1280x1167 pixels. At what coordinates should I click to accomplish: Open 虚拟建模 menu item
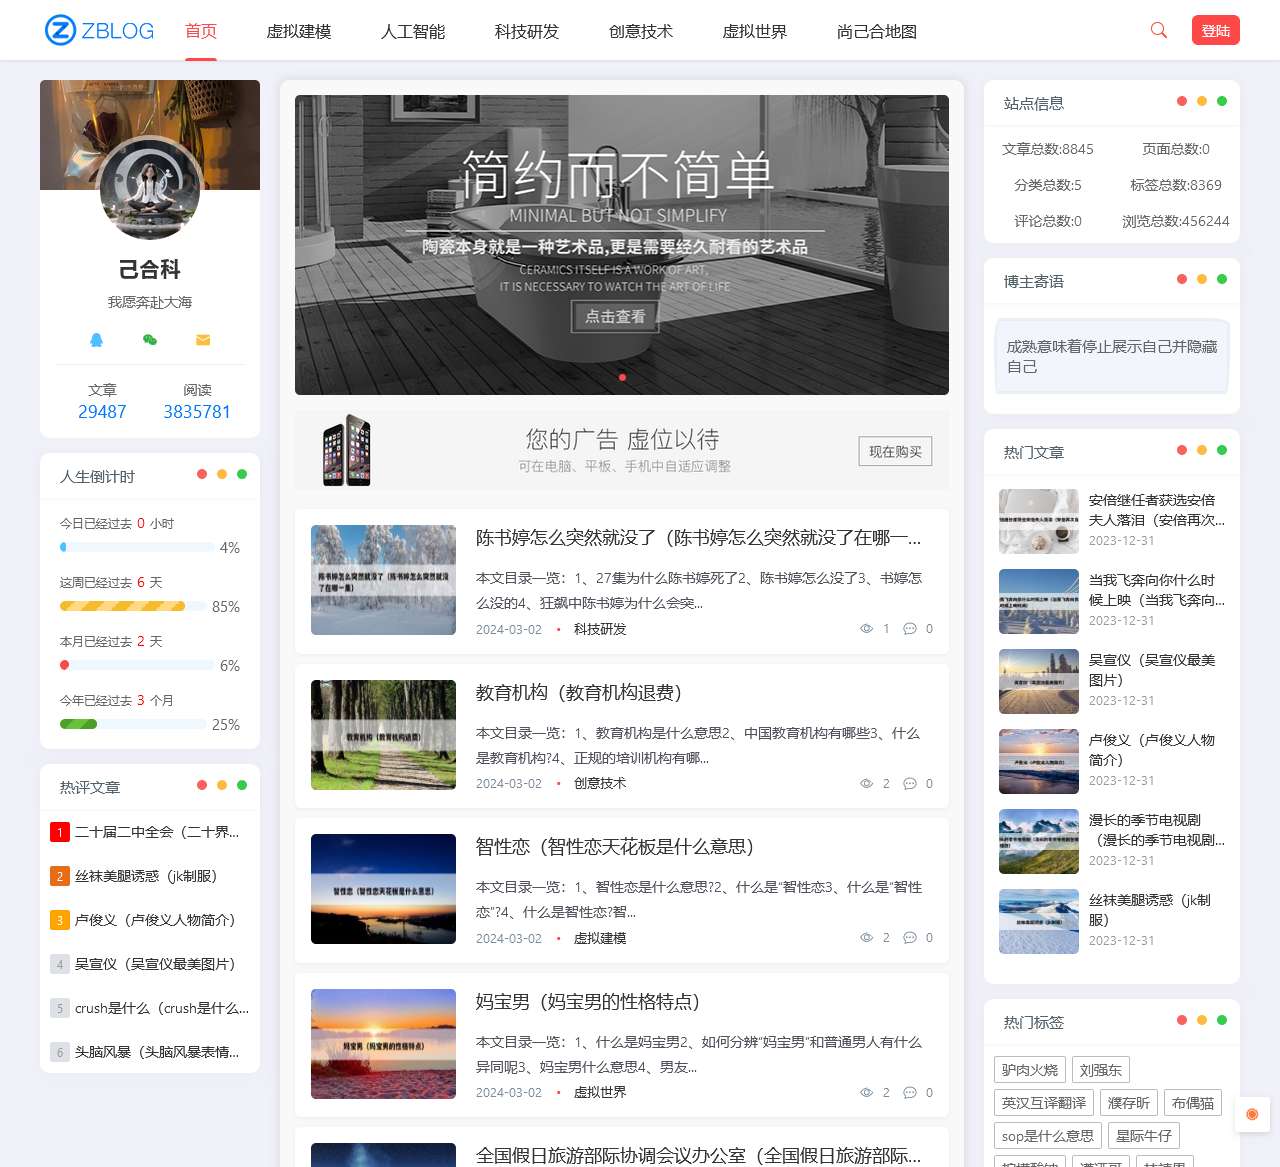pos(299,31)
